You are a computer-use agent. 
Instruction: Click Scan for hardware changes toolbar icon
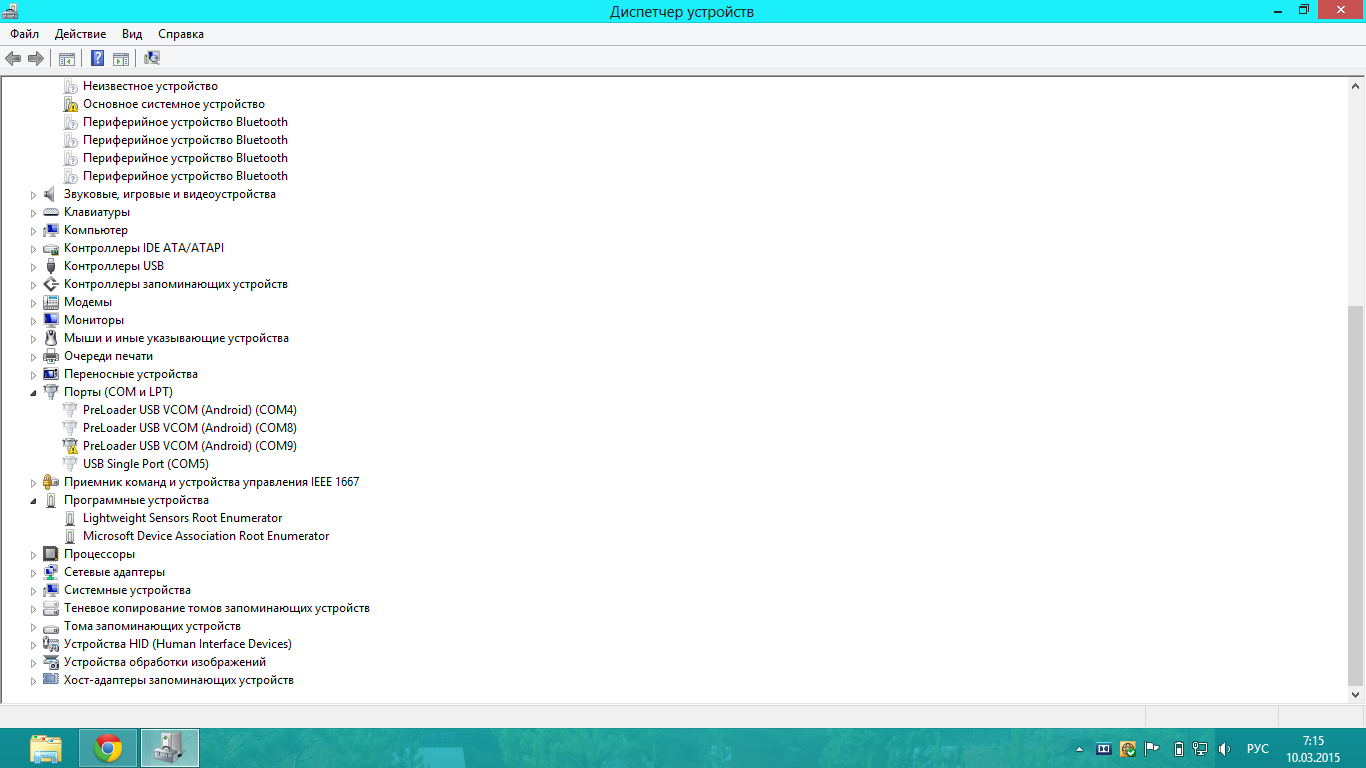coord(152,58)
